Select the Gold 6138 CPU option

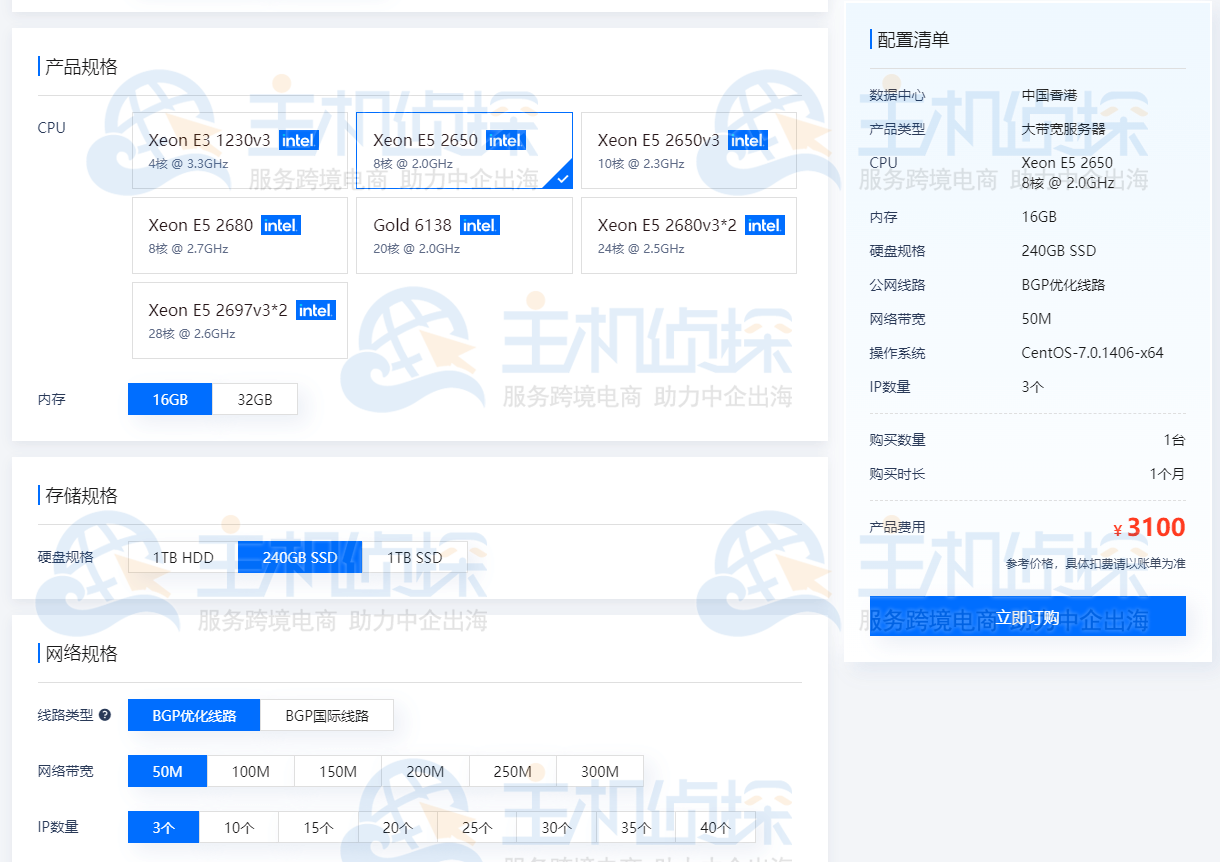(463, 235)
